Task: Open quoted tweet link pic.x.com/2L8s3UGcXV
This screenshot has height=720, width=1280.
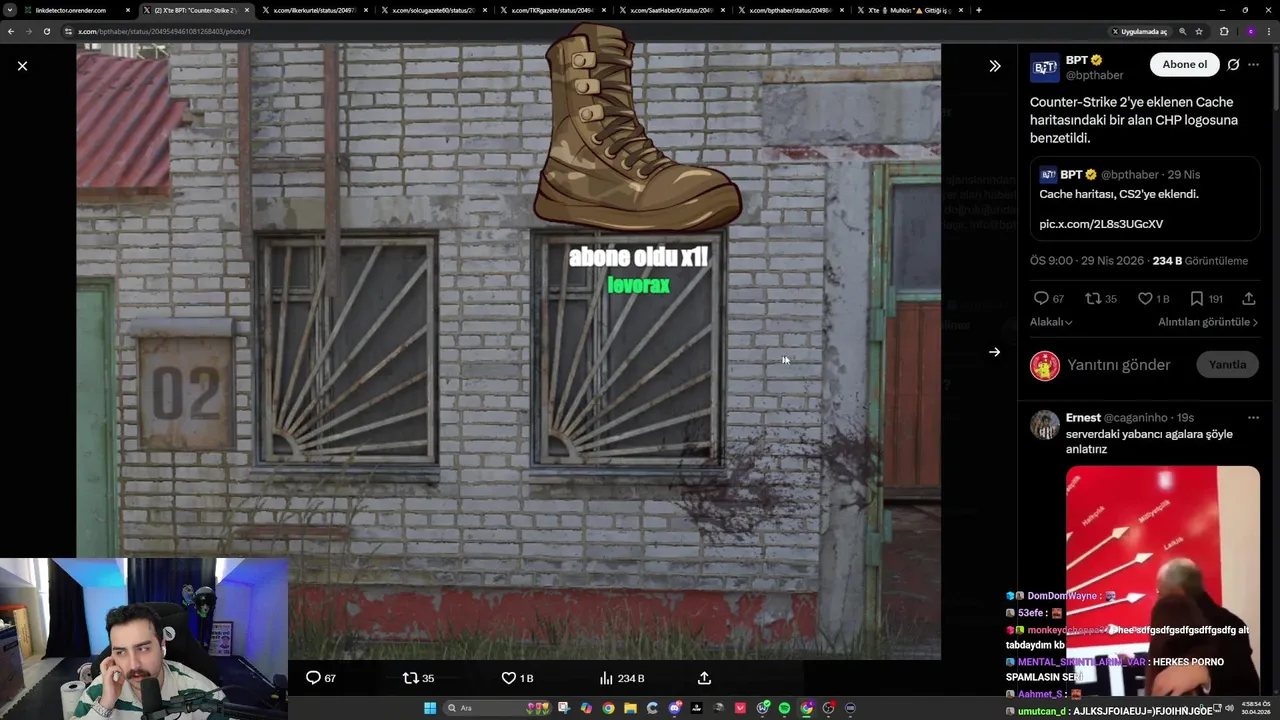Action: click(x=1101, y=224)
